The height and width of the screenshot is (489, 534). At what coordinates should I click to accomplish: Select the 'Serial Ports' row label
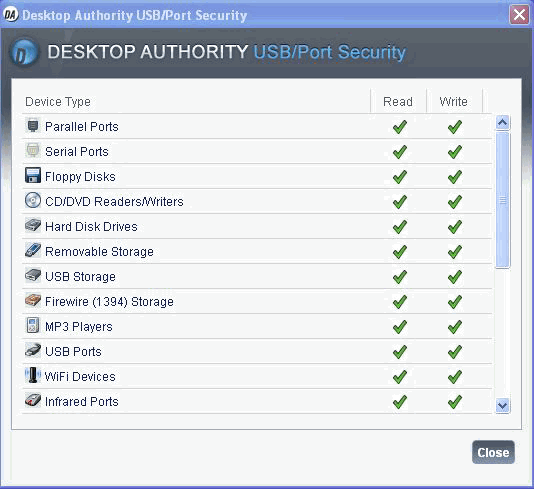pos(77,152)
